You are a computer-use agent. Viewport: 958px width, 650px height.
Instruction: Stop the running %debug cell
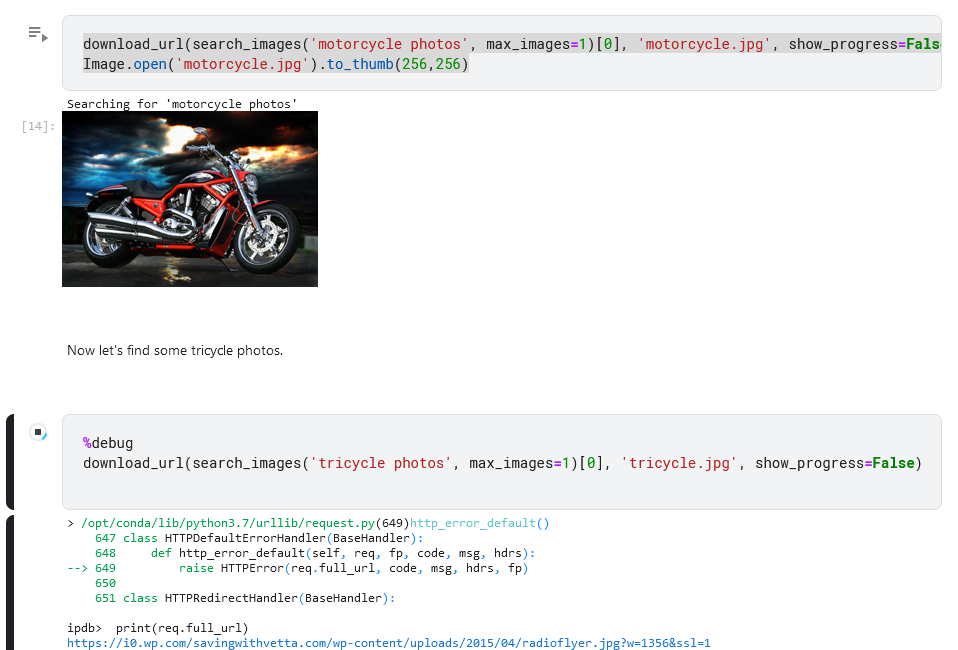pos(38,432)
